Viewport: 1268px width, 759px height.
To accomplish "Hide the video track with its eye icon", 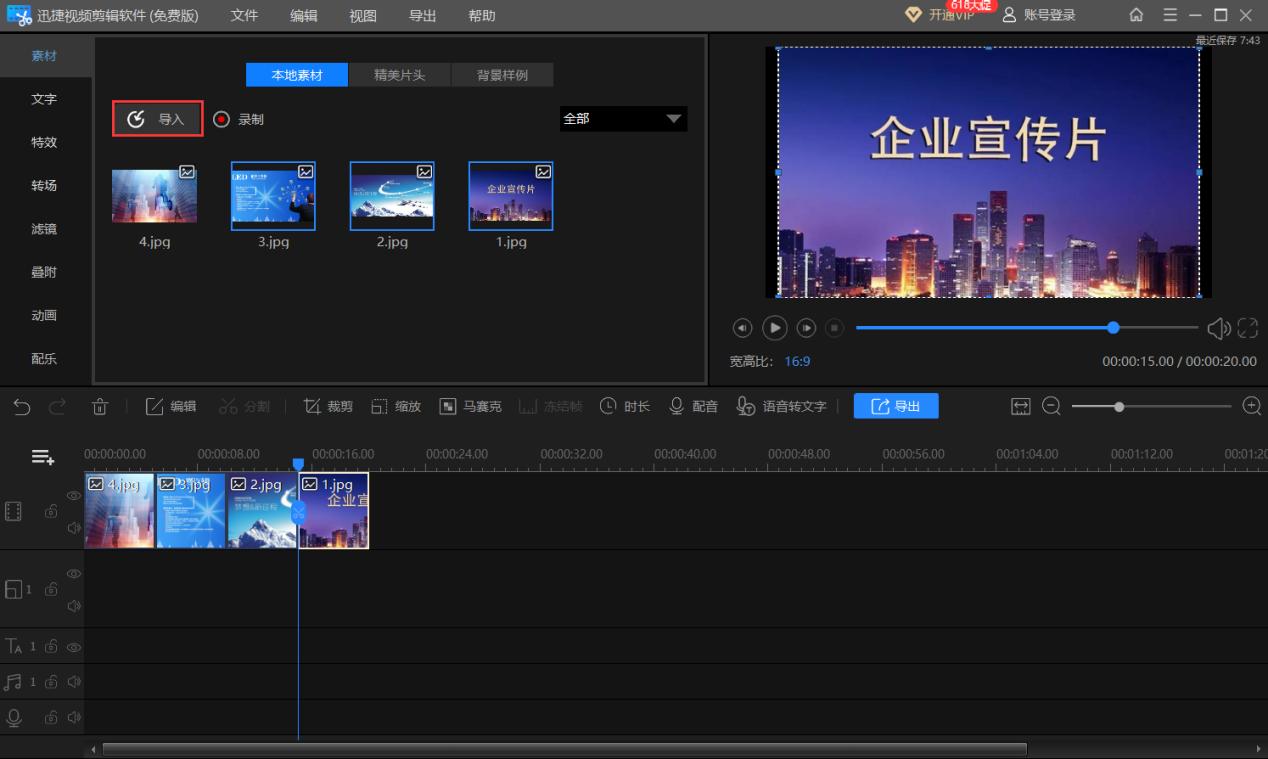I will pos(73,495).
